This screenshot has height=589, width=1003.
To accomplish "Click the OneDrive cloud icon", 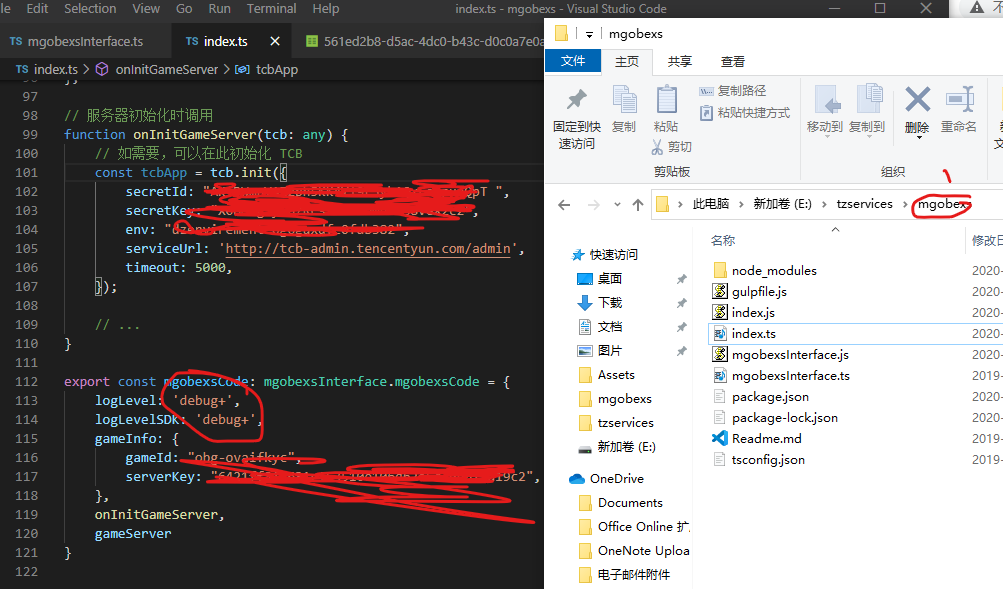I will 577,479.
